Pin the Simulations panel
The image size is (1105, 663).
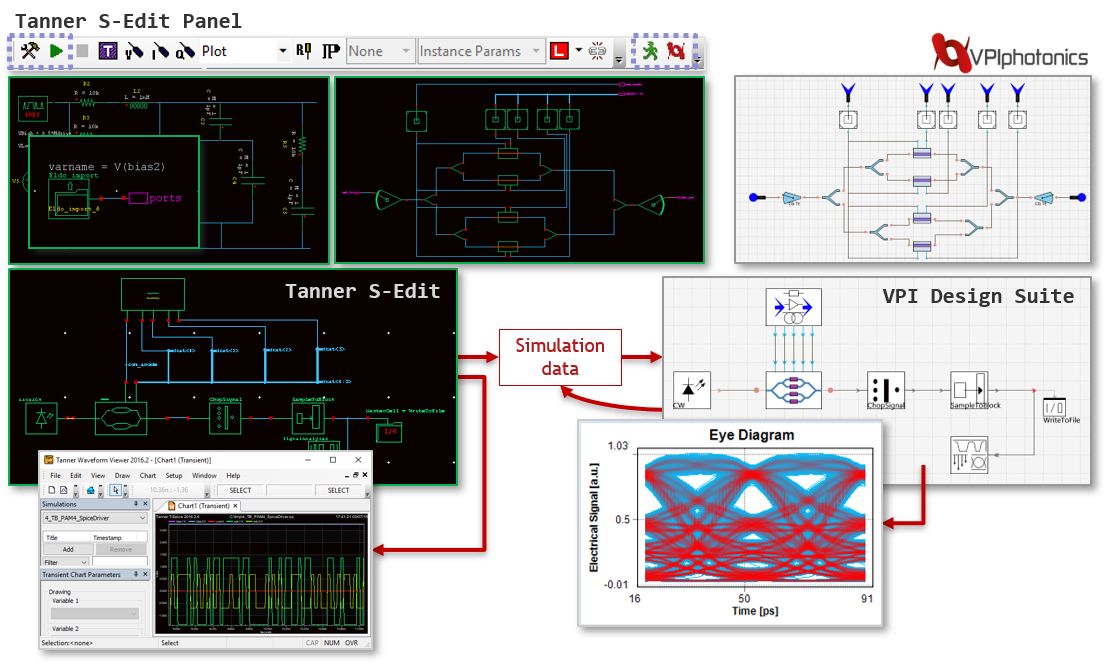(137, 505)
